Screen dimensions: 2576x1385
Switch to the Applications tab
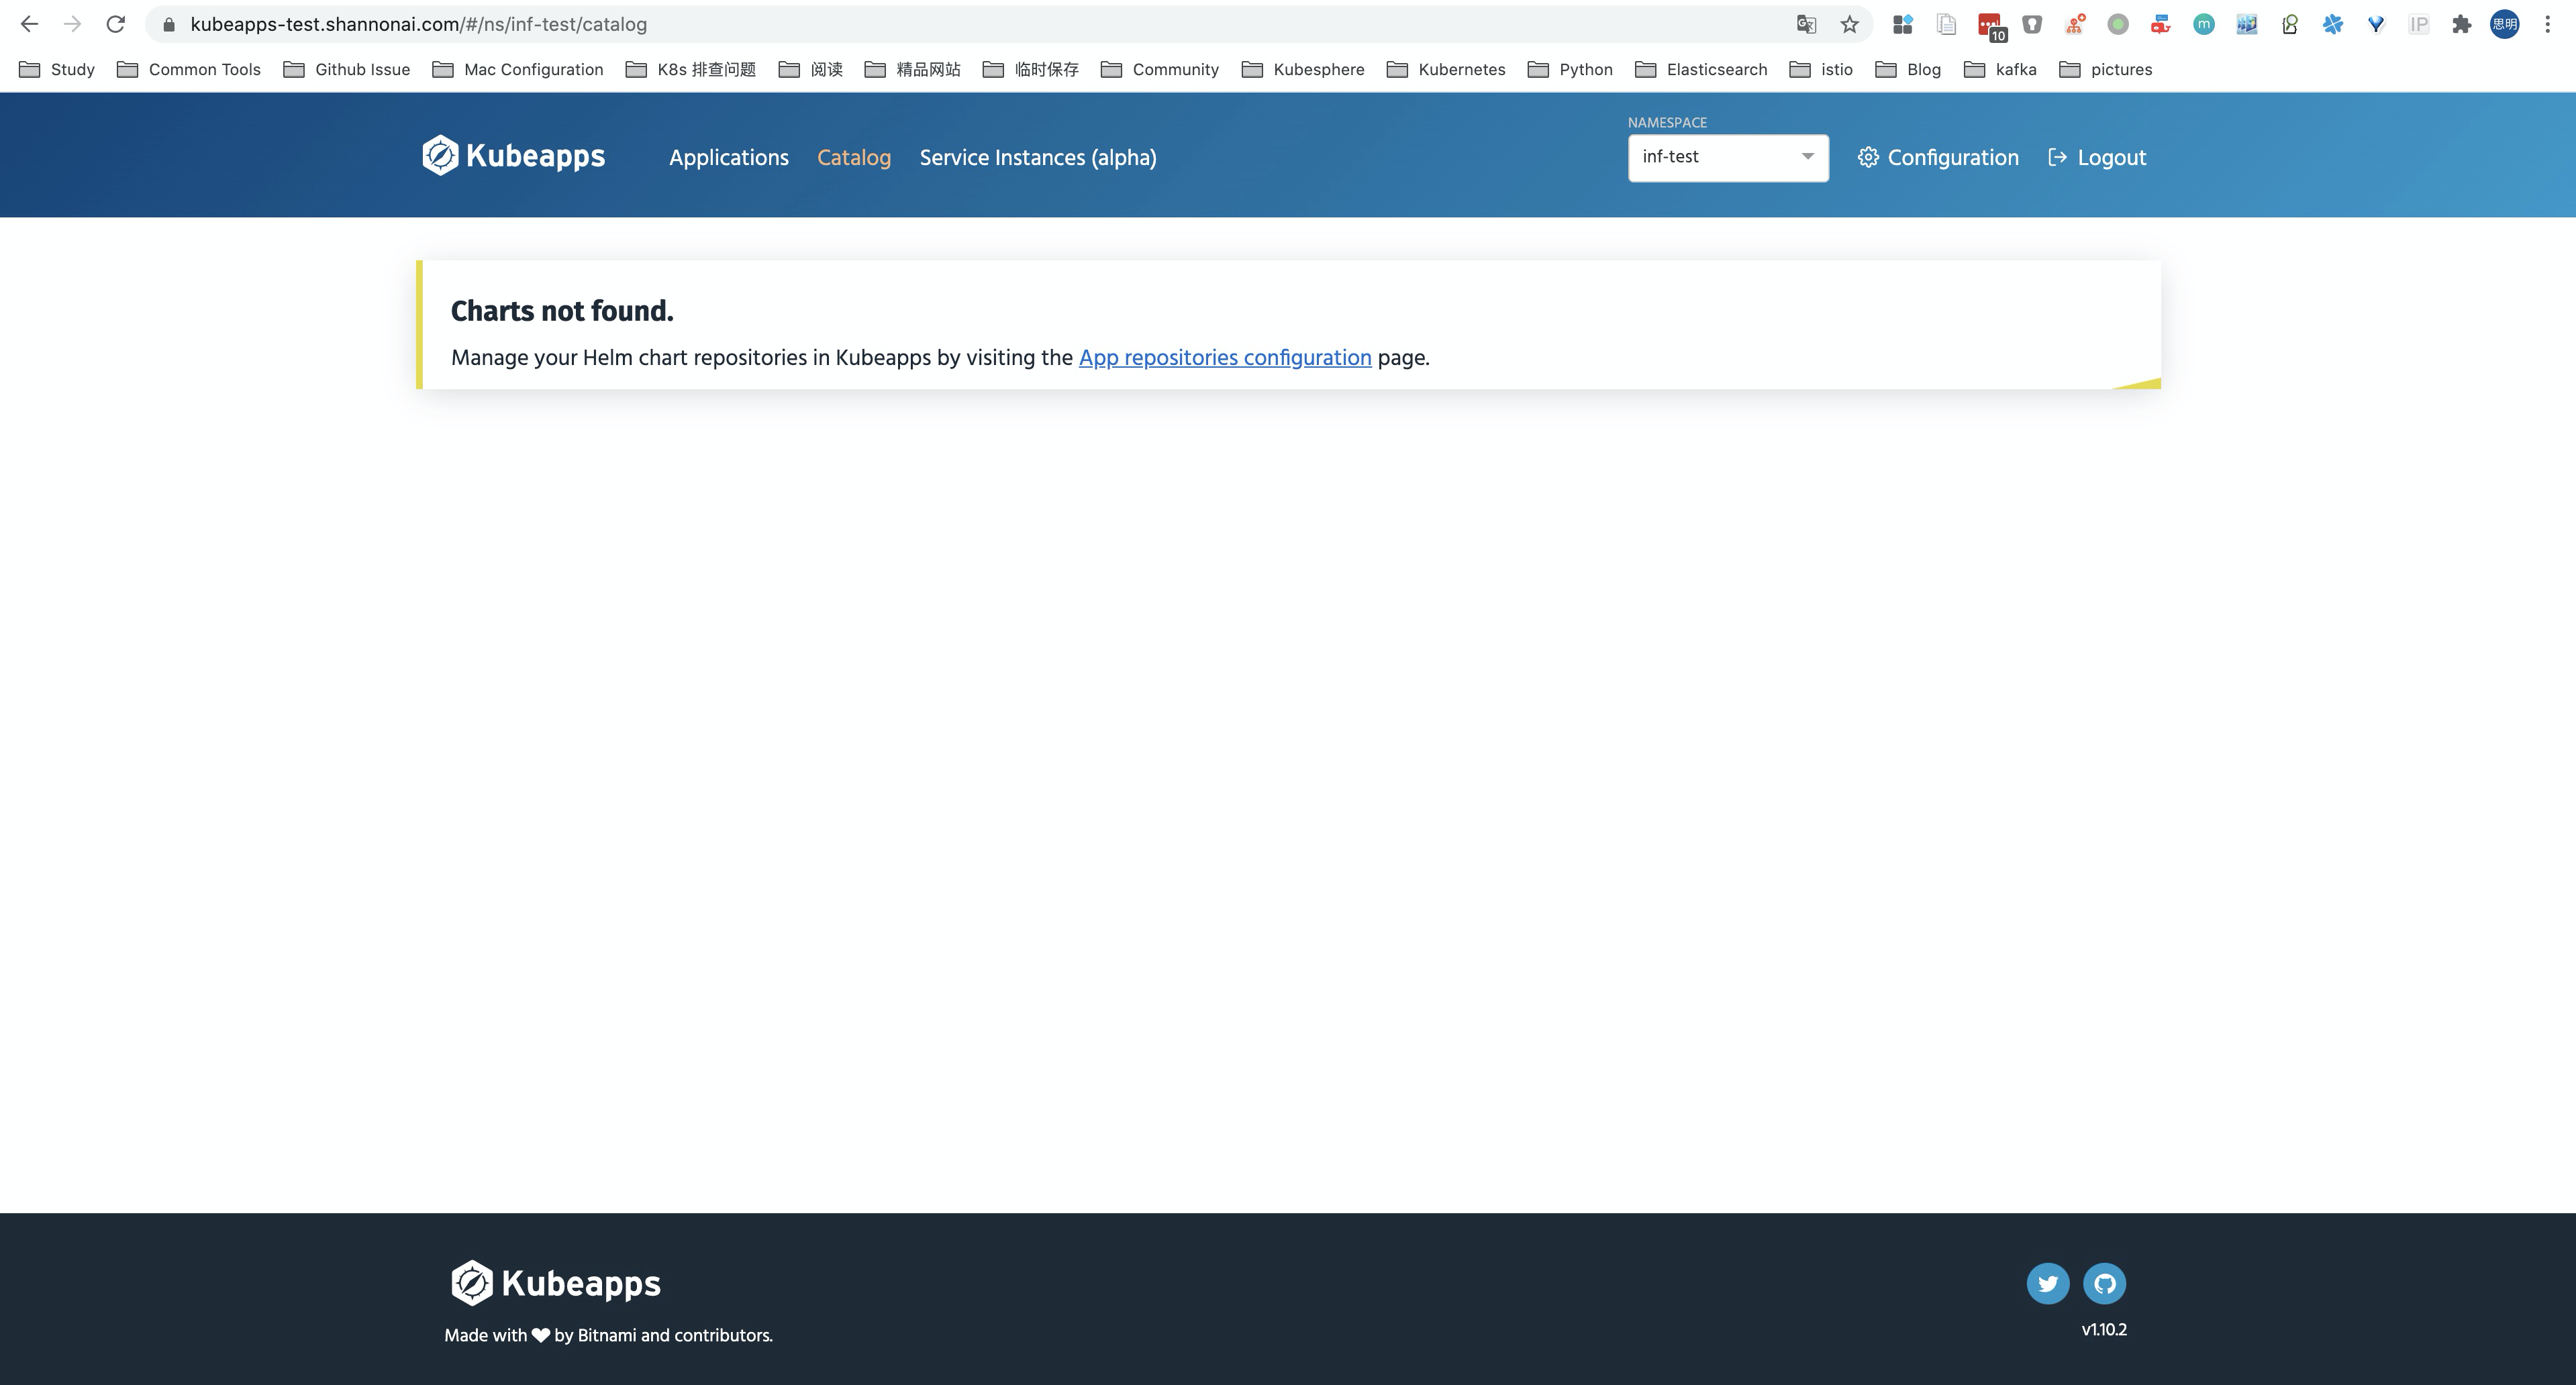(729, 157)
